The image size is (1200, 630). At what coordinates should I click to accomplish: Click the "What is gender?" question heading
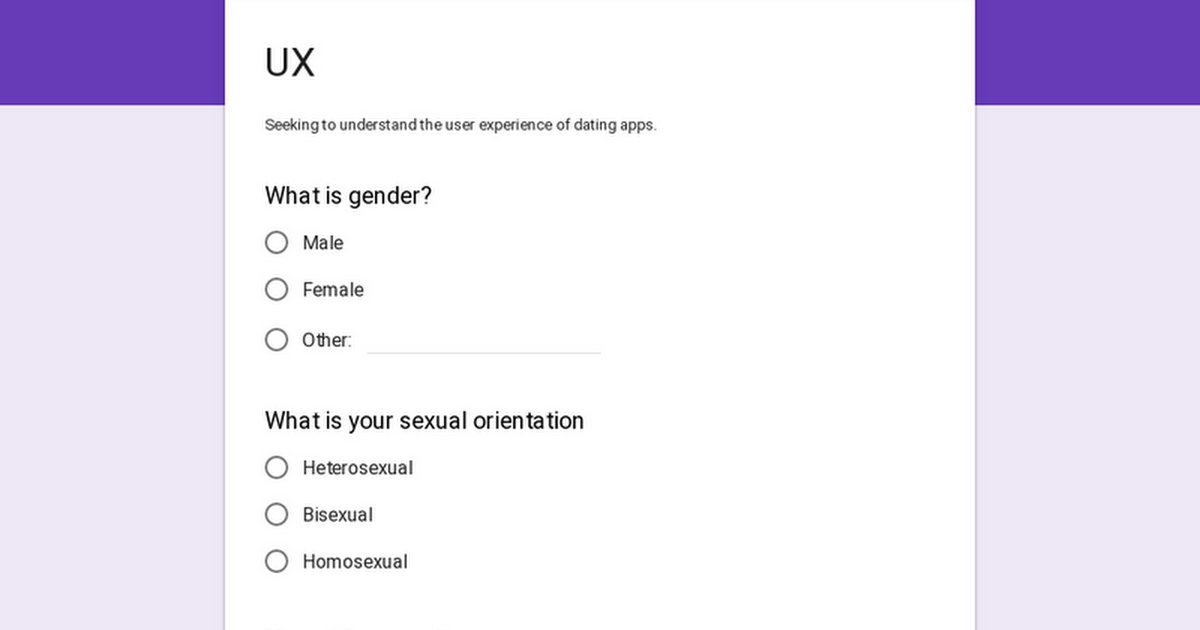point(348,196)
